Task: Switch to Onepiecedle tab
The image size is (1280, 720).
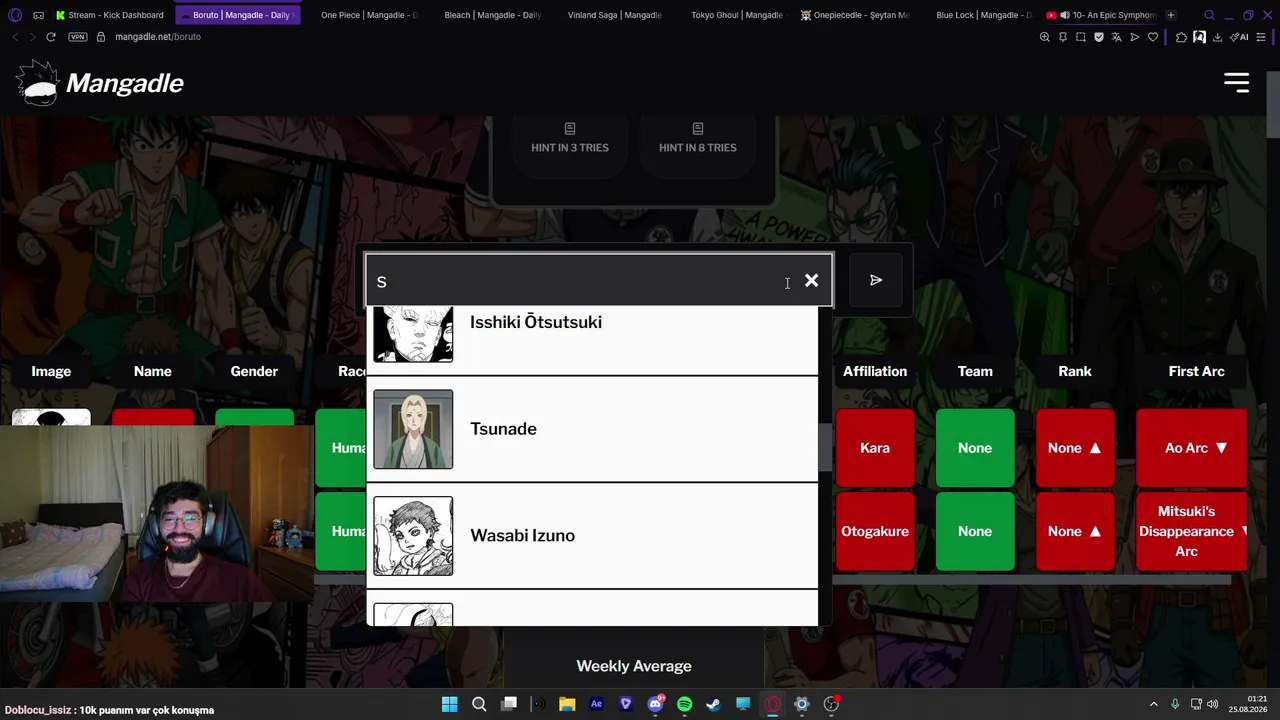Action: click(x=854, y=15)
